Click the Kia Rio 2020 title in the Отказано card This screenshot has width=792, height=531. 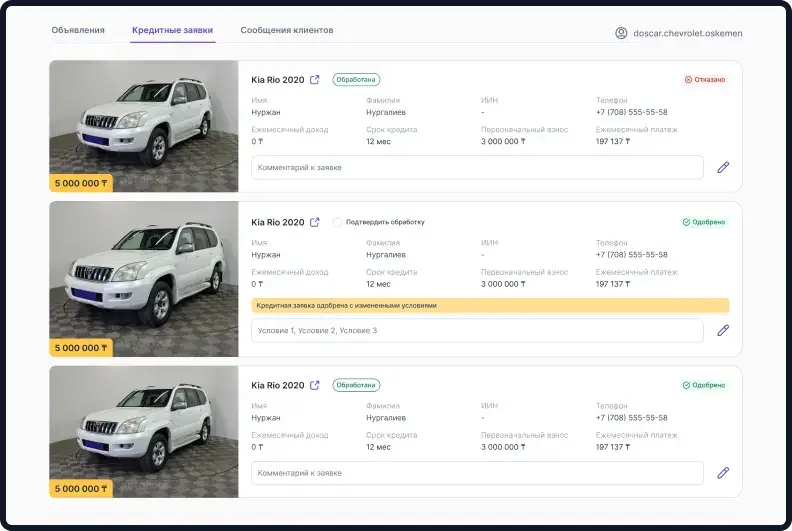[x=277, y=80]
